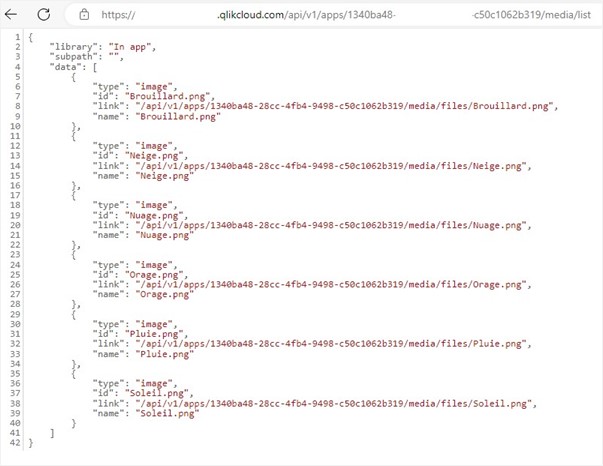Select the "In app" value
The width and height of the screenshot is (603, 466).
pos(130,47)
